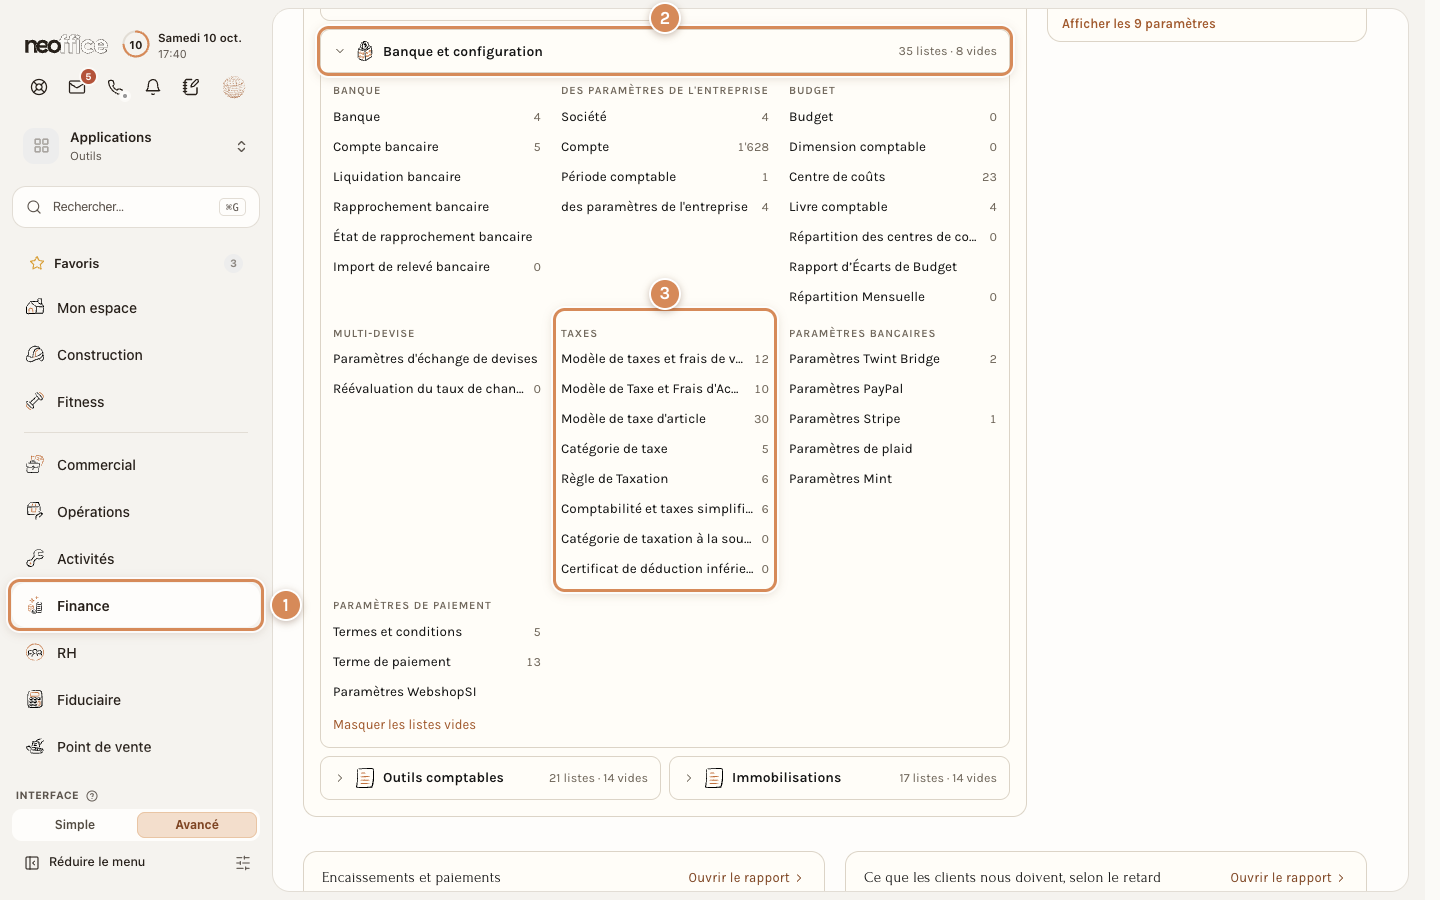The width and height of the screenshot is (1440, 900).
Task: Go to the Commercial module
Action: point(136,465)
